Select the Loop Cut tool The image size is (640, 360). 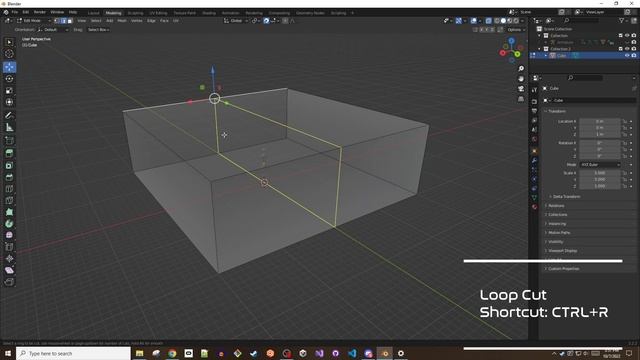[x=9, y=189]
